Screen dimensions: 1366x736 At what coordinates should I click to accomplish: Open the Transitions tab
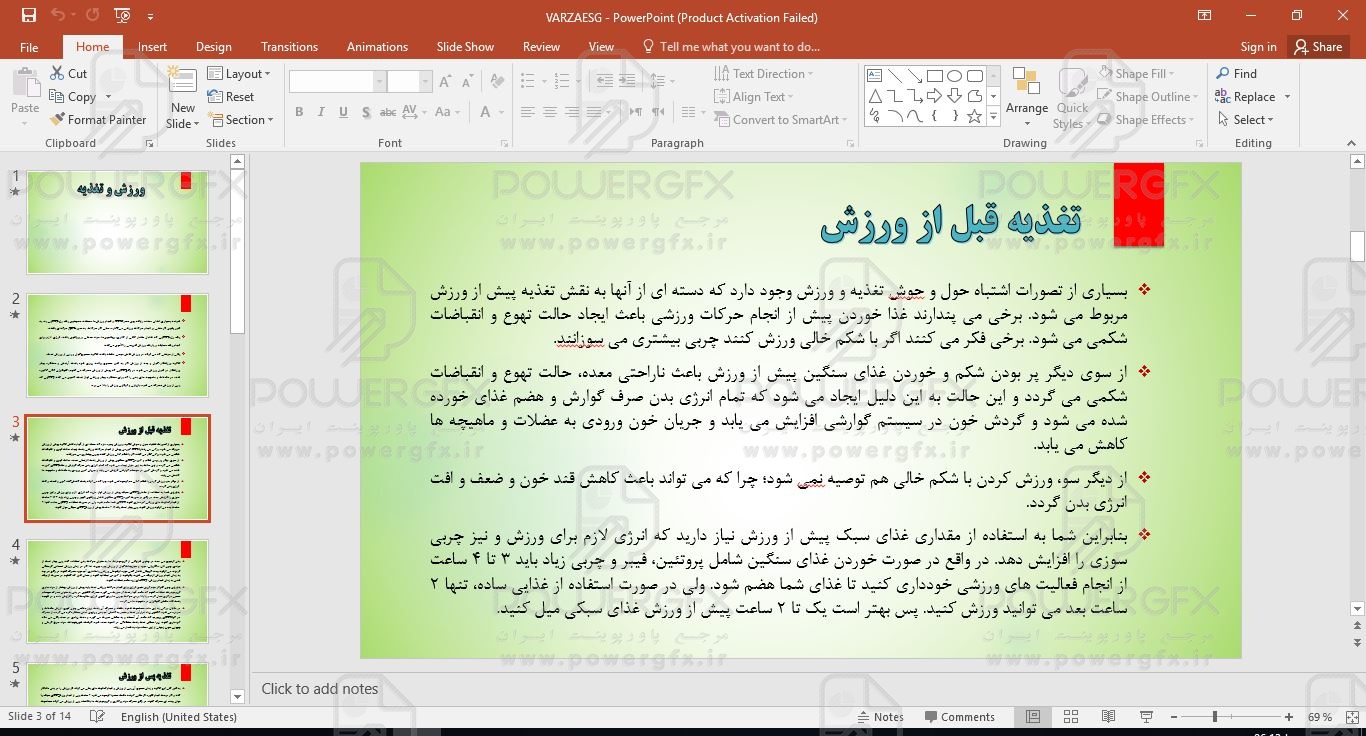[x=289, y=47]
